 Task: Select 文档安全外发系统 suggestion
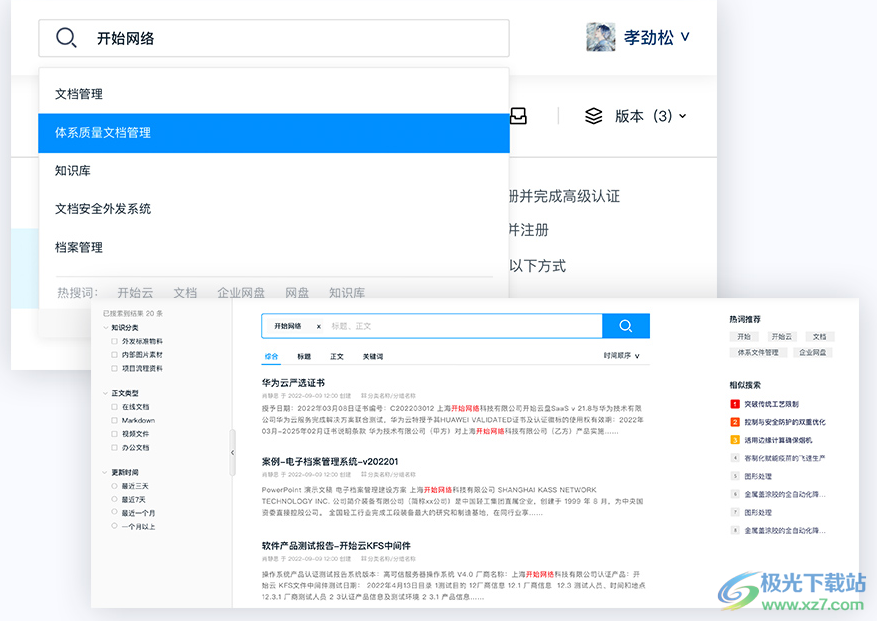tap(274, 209)
